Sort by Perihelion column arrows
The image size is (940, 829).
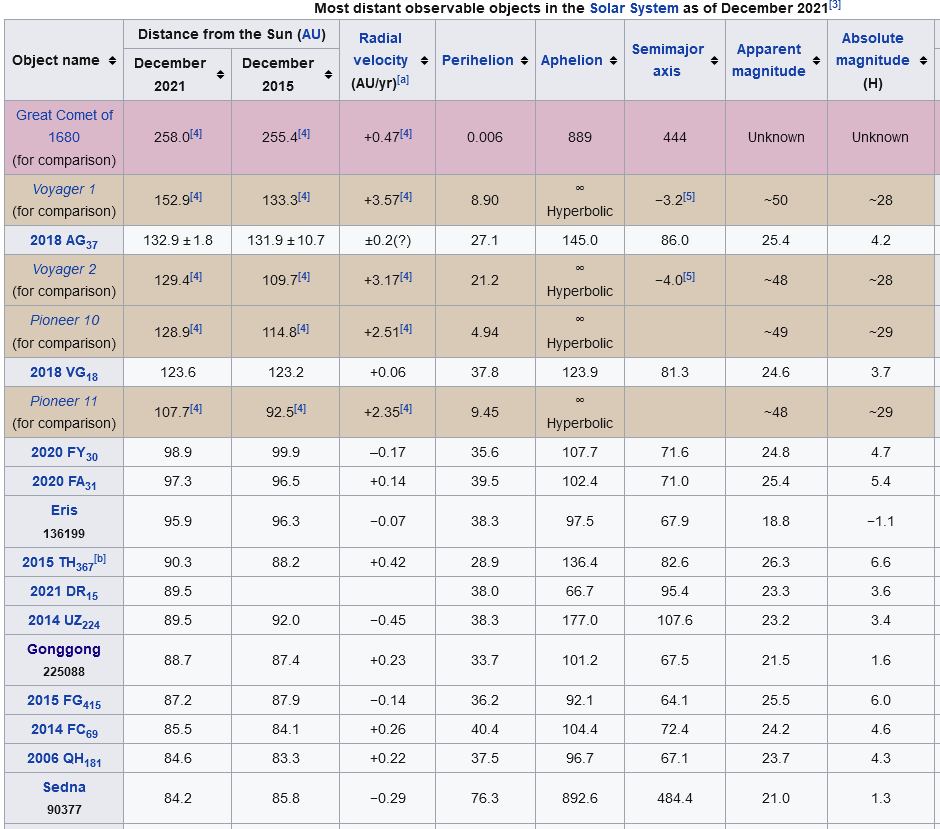(x=525, y=61)
